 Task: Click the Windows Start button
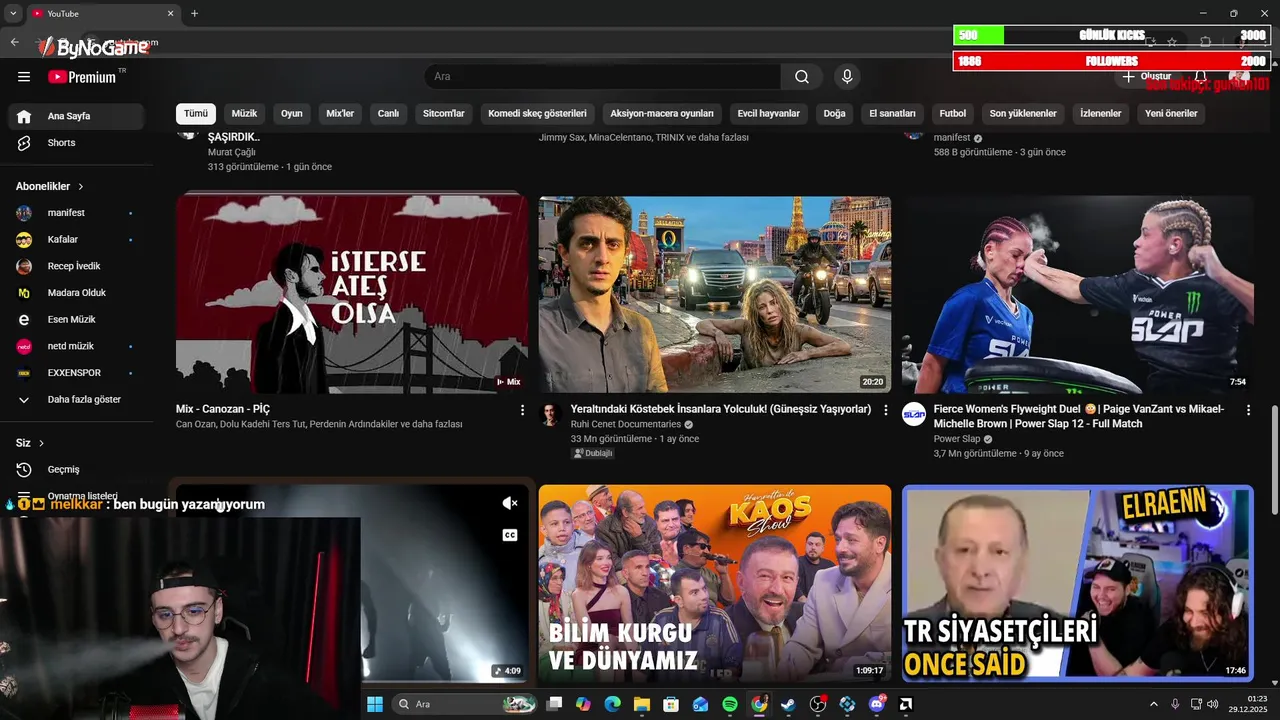click(x=375, y=704)
